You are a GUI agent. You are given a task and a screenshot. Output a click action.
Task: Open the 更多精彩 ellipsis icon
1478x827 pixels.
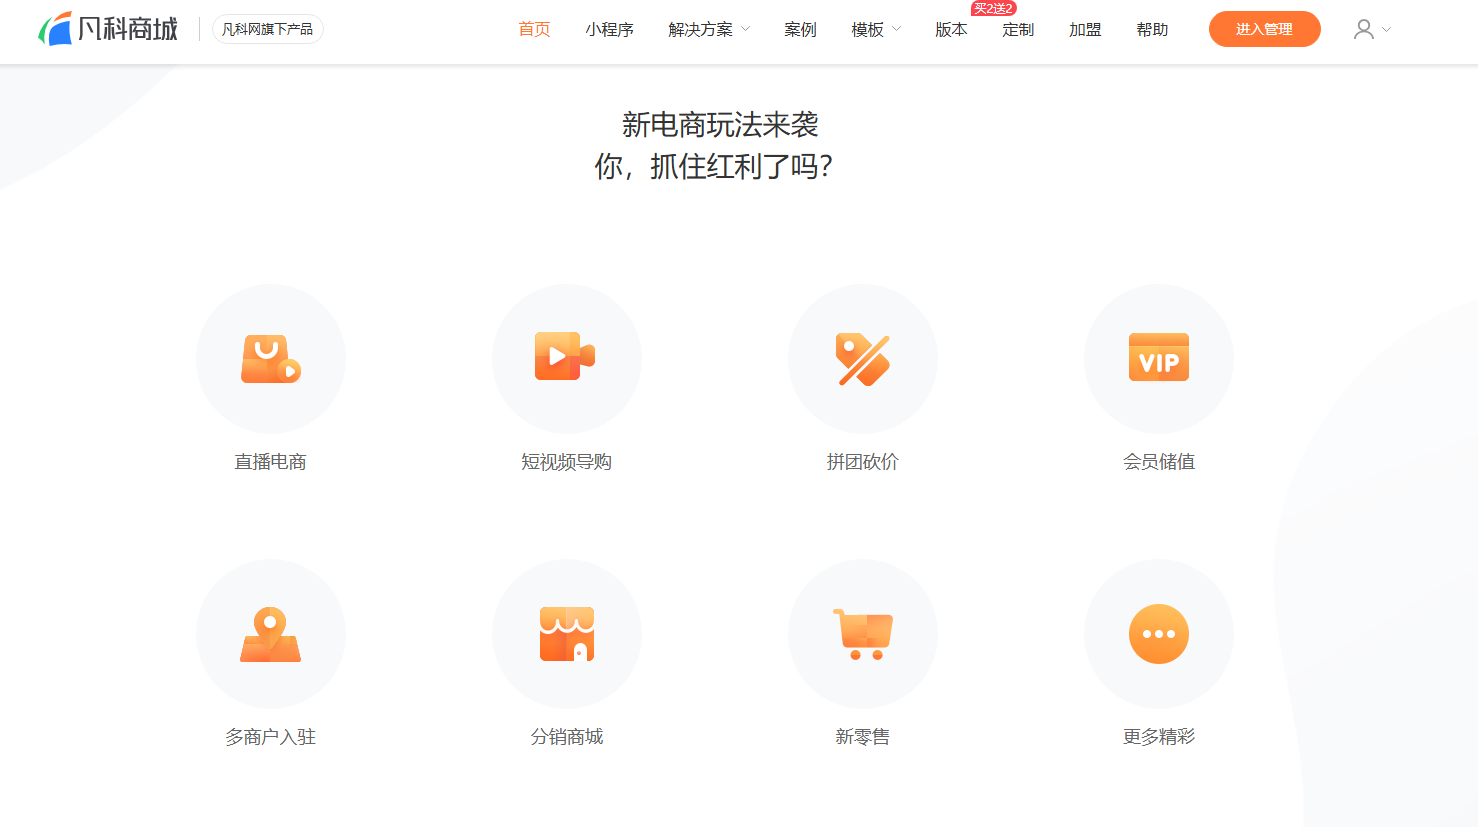click(x=1159, y=634)
